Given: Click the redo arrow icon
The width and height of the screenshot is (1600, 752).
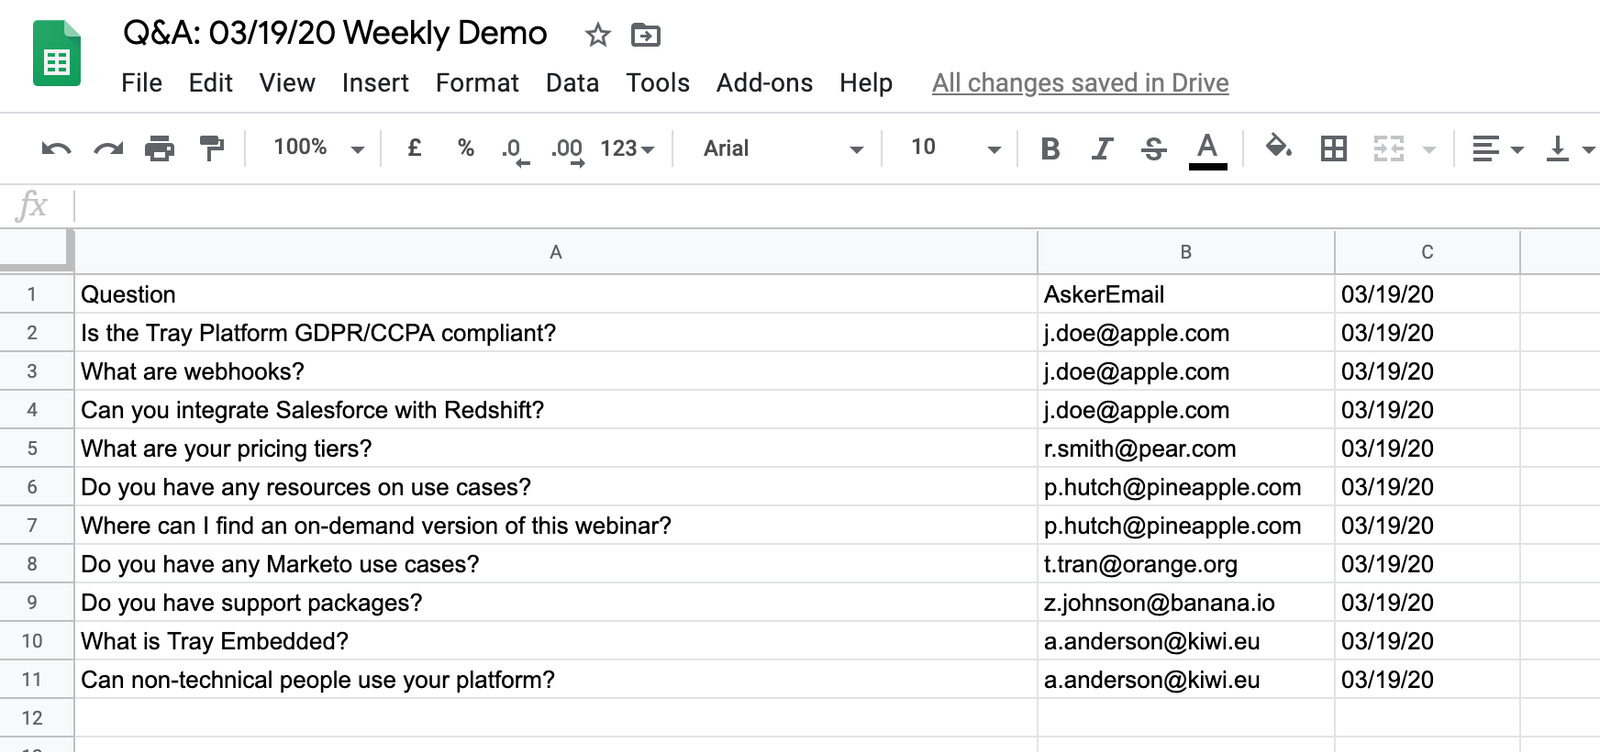Looking at the screenshot, I should point(108,149).
